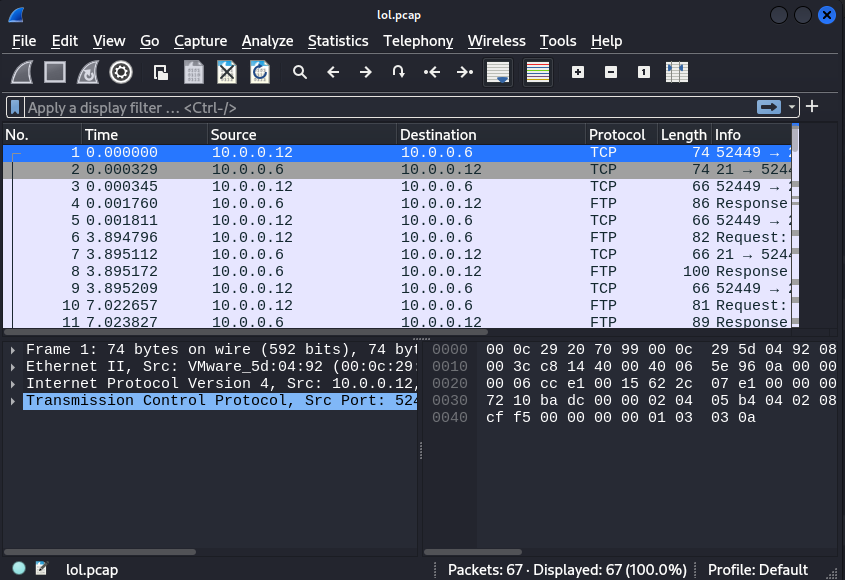Open capture options gear icon
Image resolution: width=845 pixels, height=580 pixels.
click(x=121, y=72)
